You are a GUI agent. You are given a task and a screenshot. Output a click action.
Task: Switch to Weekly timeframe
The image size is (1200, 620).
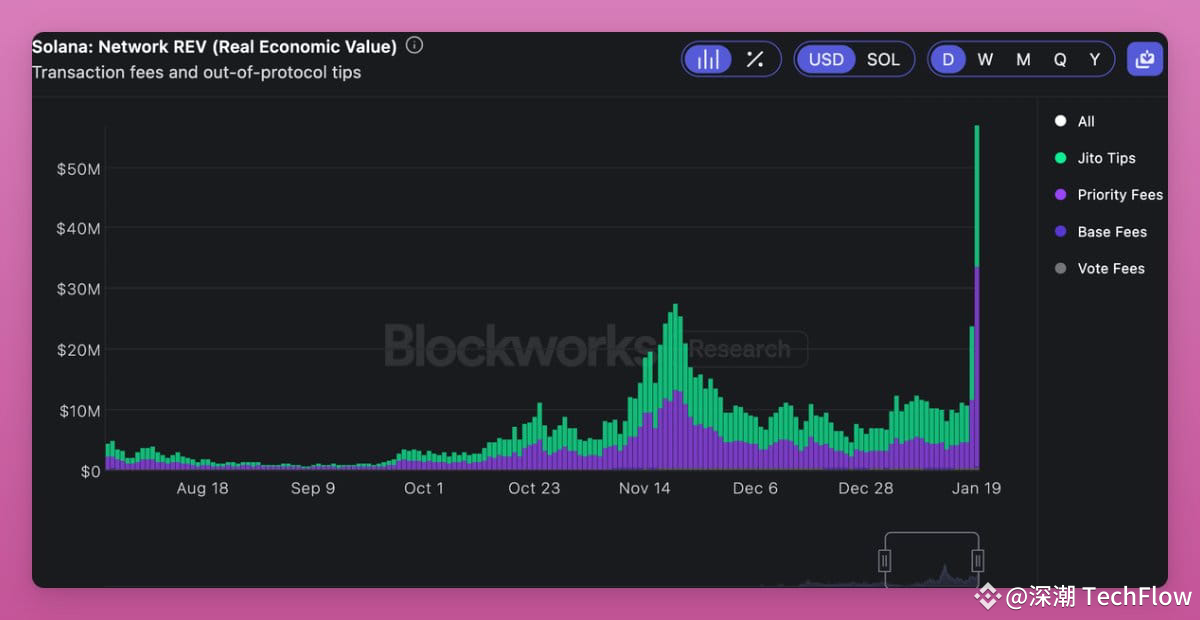[985, 59]
